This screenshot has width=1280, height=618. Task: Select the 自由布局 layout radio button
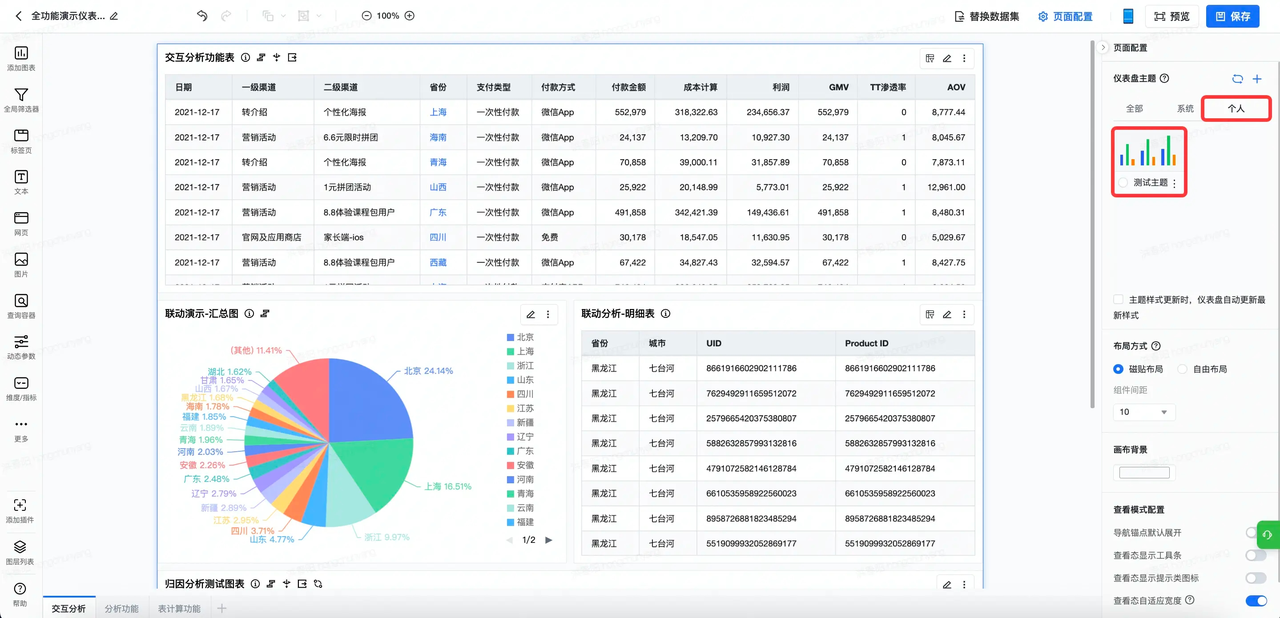(x=1182, y=369)
